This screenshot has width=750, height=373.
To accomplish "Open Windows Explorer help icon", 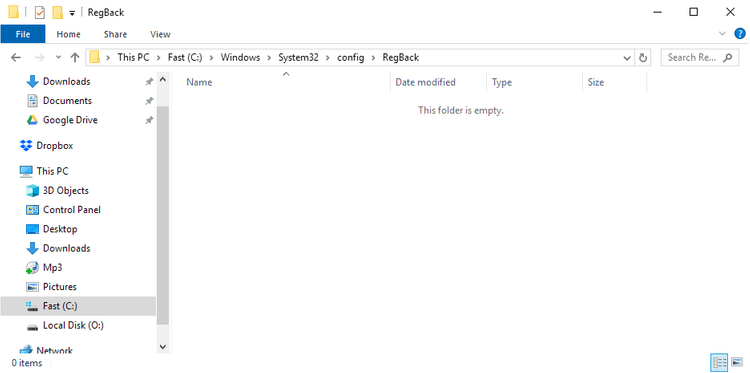I will 739,33.
